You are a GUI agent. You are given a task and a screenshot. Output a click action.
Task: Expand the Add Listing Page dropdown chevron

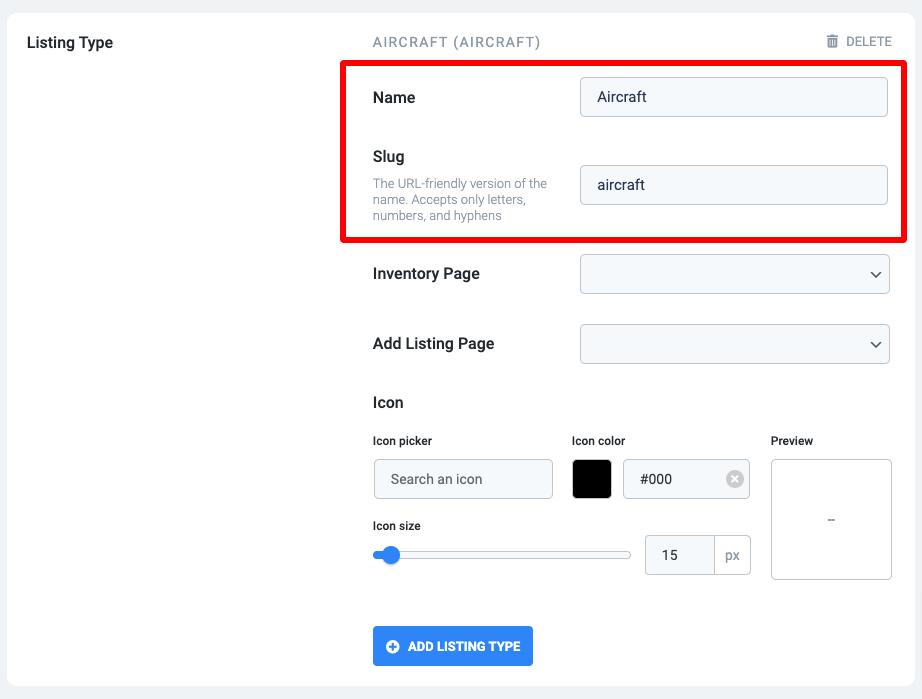click(876, 345)
